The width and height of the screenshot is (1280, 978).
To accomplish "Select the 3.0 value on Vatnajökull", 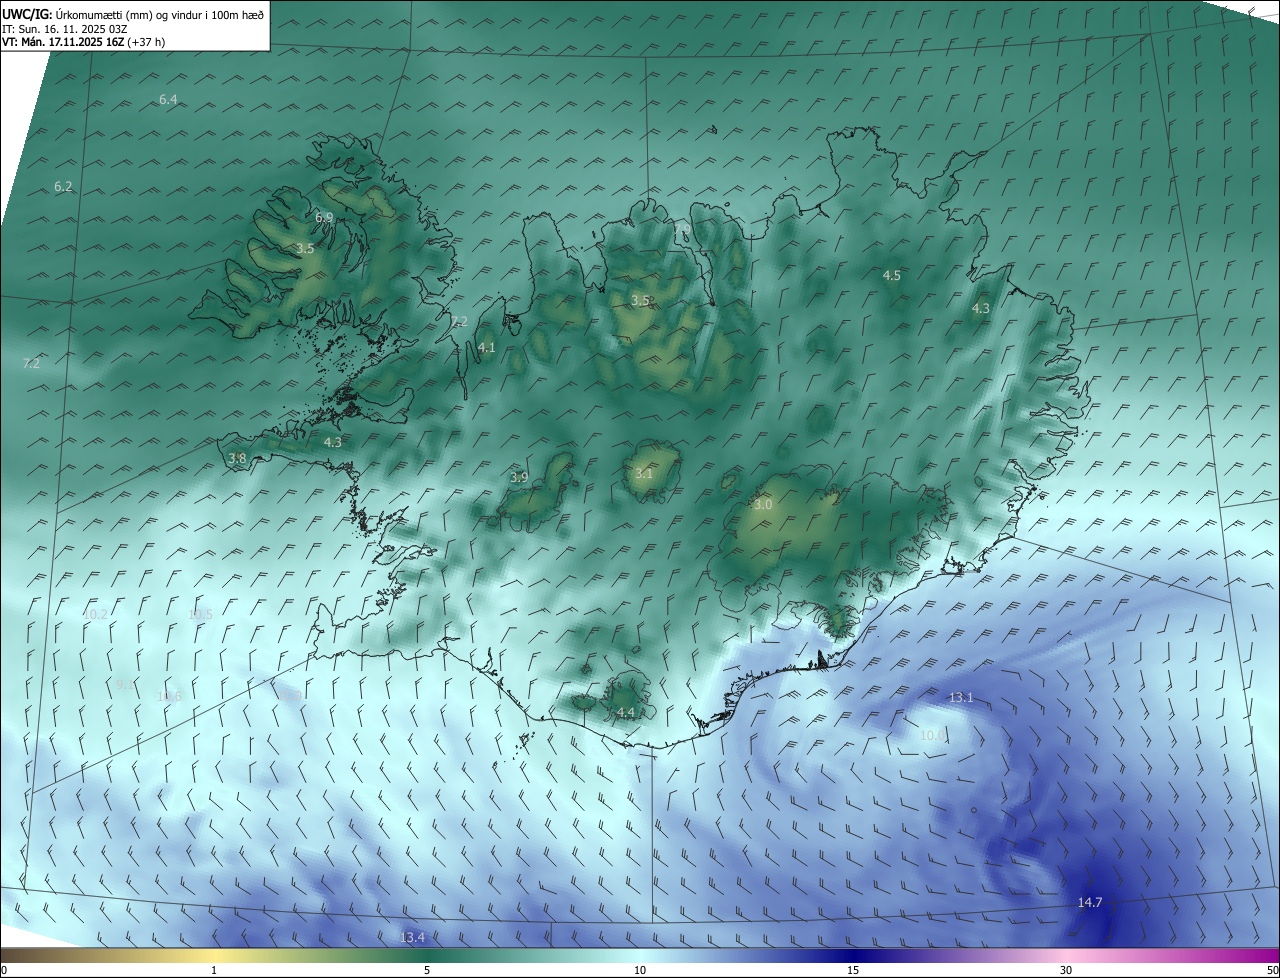I will [763, 505].
